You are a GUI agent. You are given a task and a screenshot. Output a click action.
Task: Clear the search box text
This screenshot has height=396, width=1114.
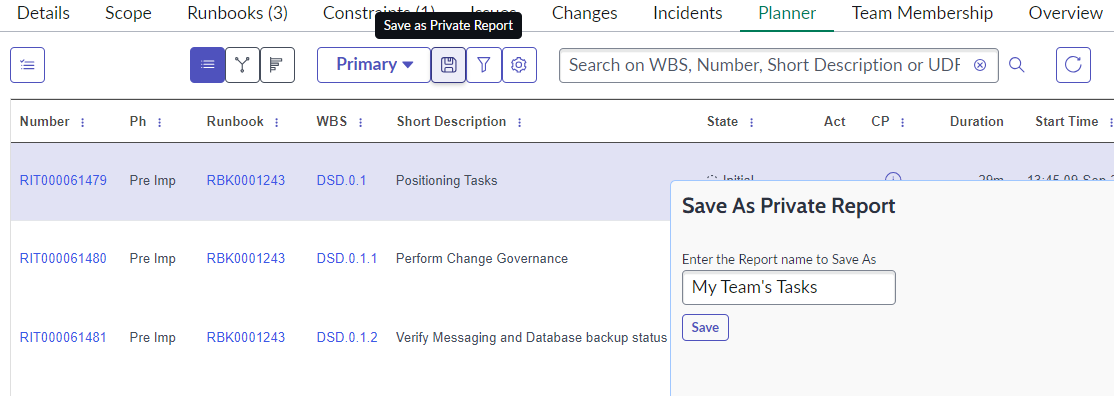coord(980,65)
